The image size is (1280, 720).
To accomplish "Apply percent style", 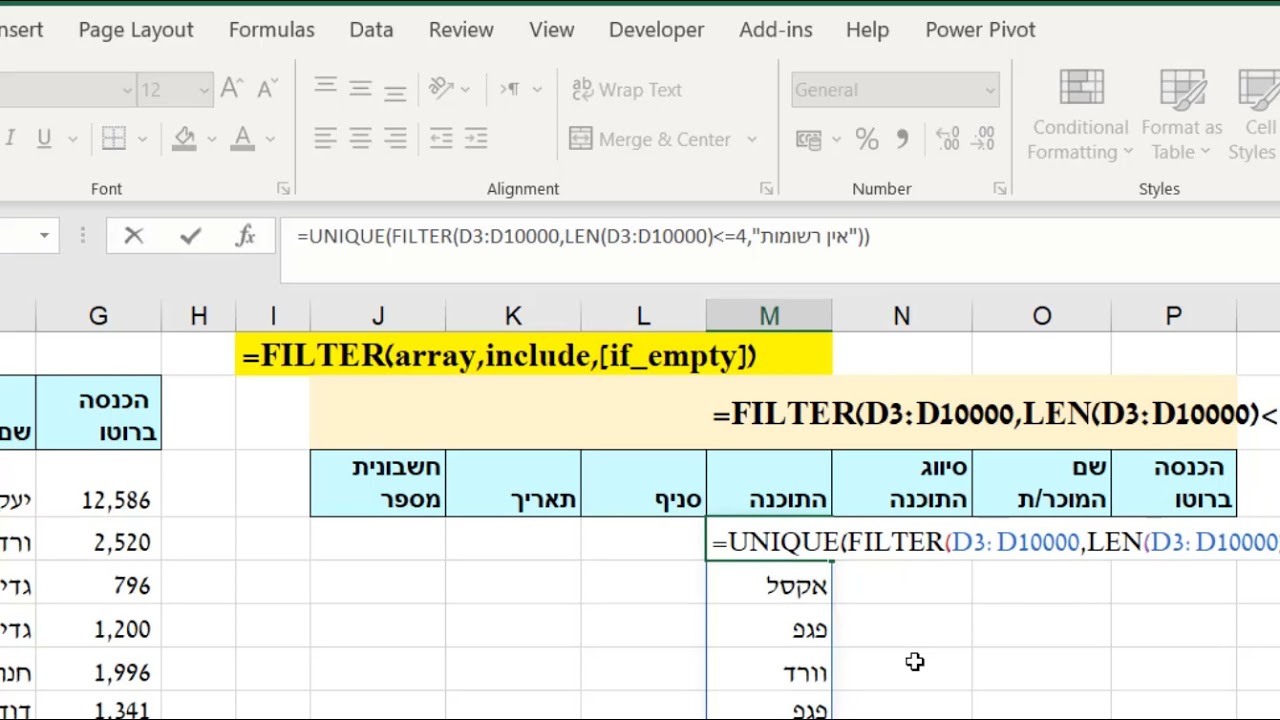I will [x=867, y=139].
